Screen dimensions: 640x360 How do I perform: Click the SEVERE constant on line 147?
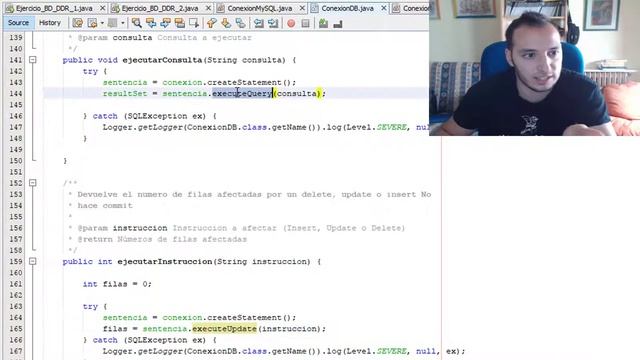(x=391, y=127)
